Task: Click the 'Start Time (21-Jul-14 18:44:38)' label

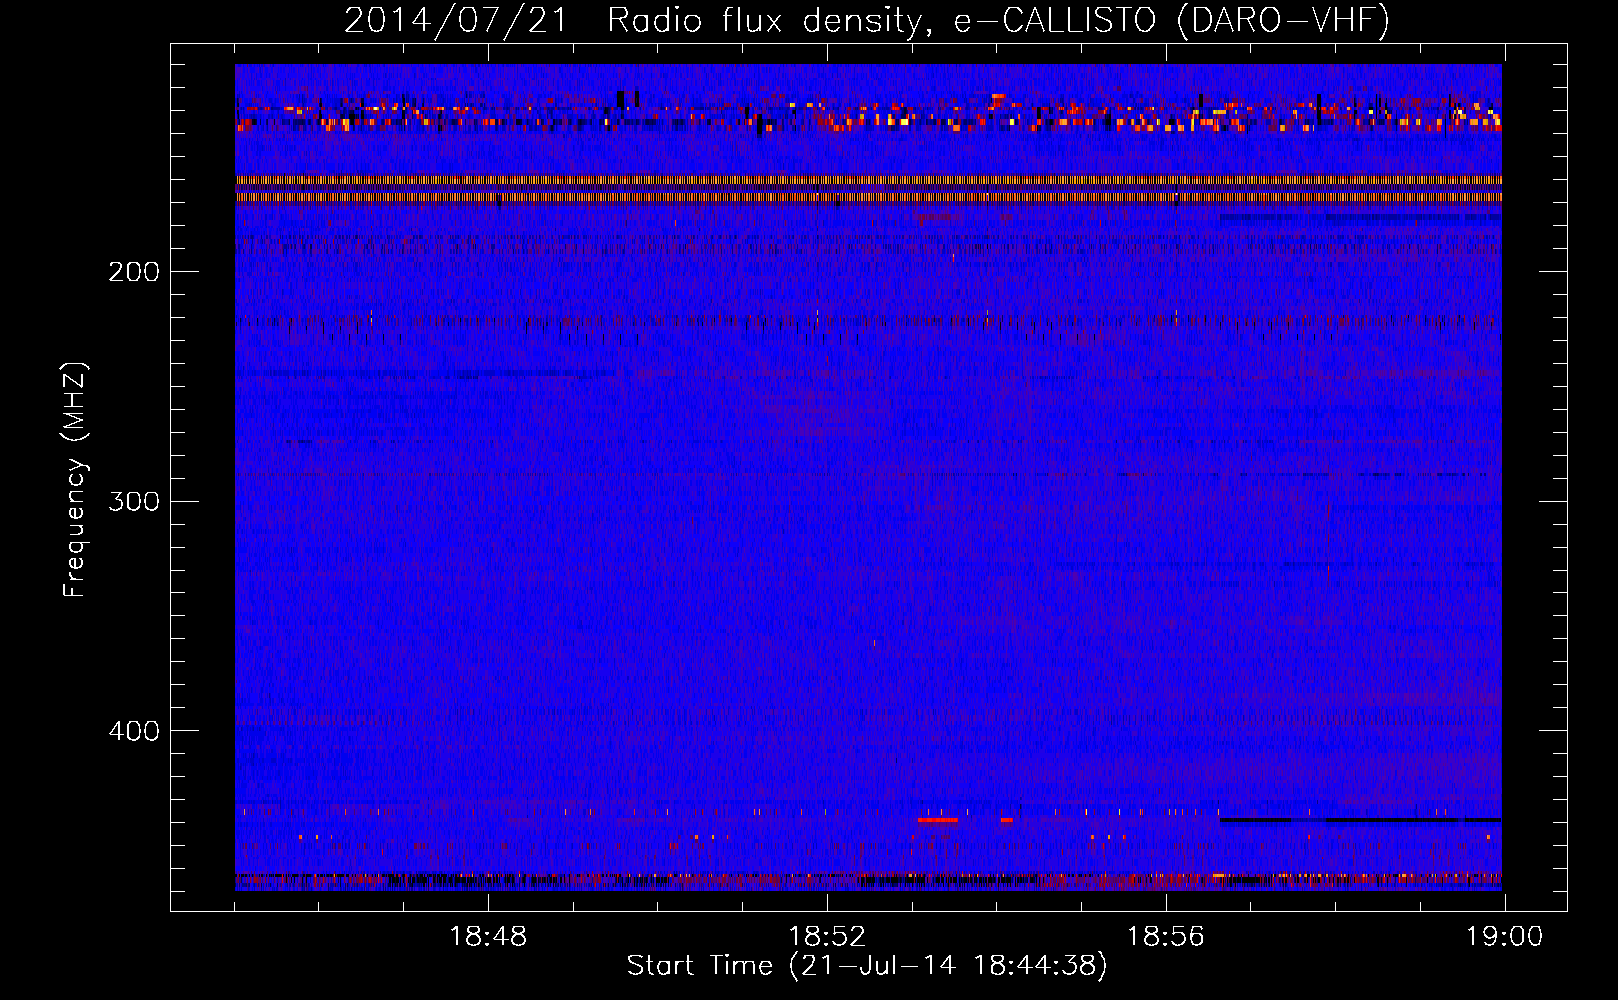Action: click(867, 966)
